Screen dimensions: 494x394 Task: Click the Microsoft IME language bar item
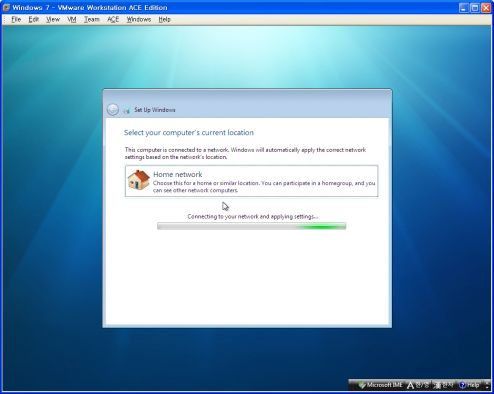pyautogui.click(x=380, y=385)
